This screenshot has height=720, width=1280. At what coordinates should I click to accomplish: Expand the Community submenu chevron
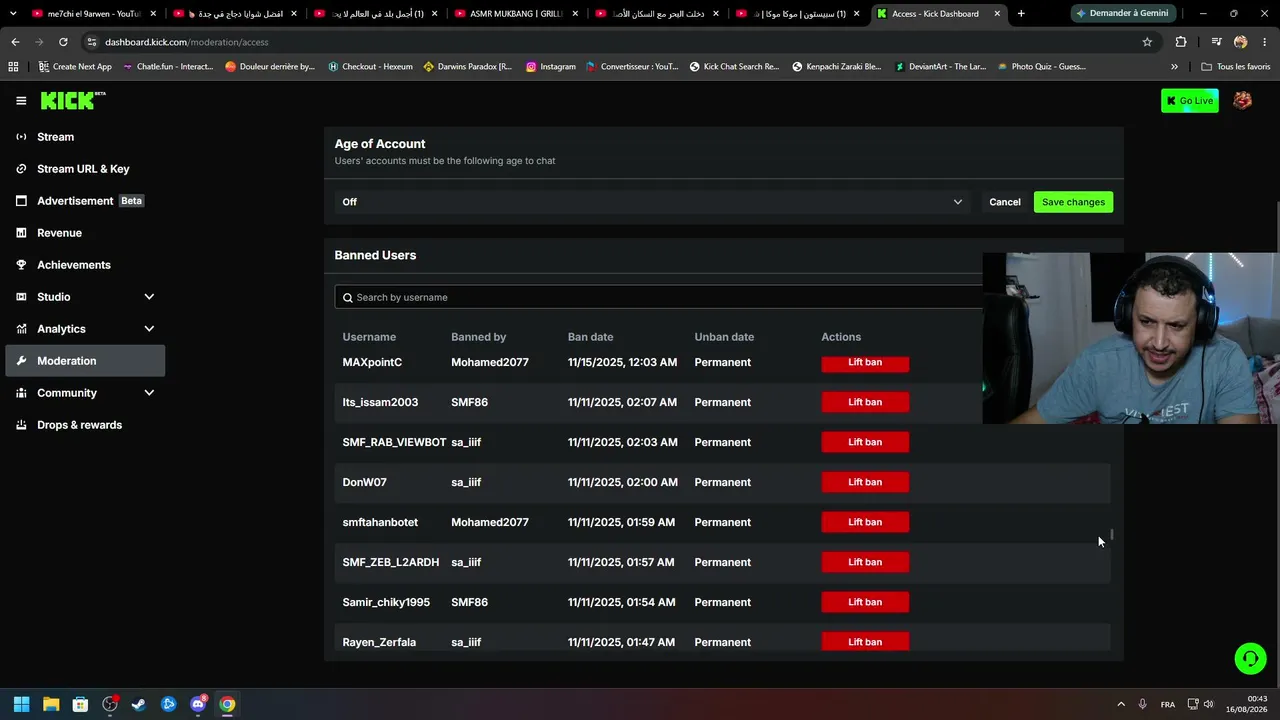tap(149, 393)
